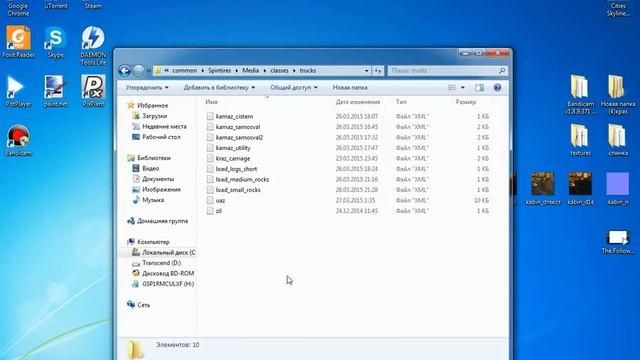Sort by Тип column header
The width and height of the screenshot is (640, 360).
coord(401,102)
